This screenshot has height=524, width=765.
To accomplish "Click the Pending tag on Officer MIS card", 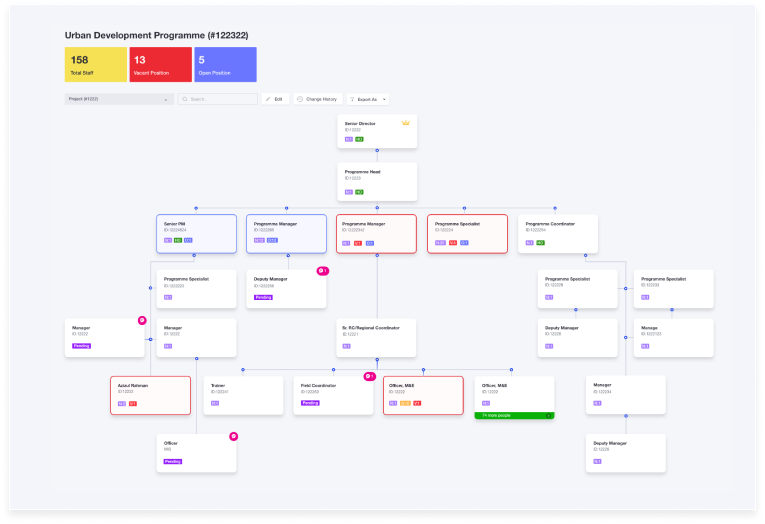I will (x=173, y=461).
